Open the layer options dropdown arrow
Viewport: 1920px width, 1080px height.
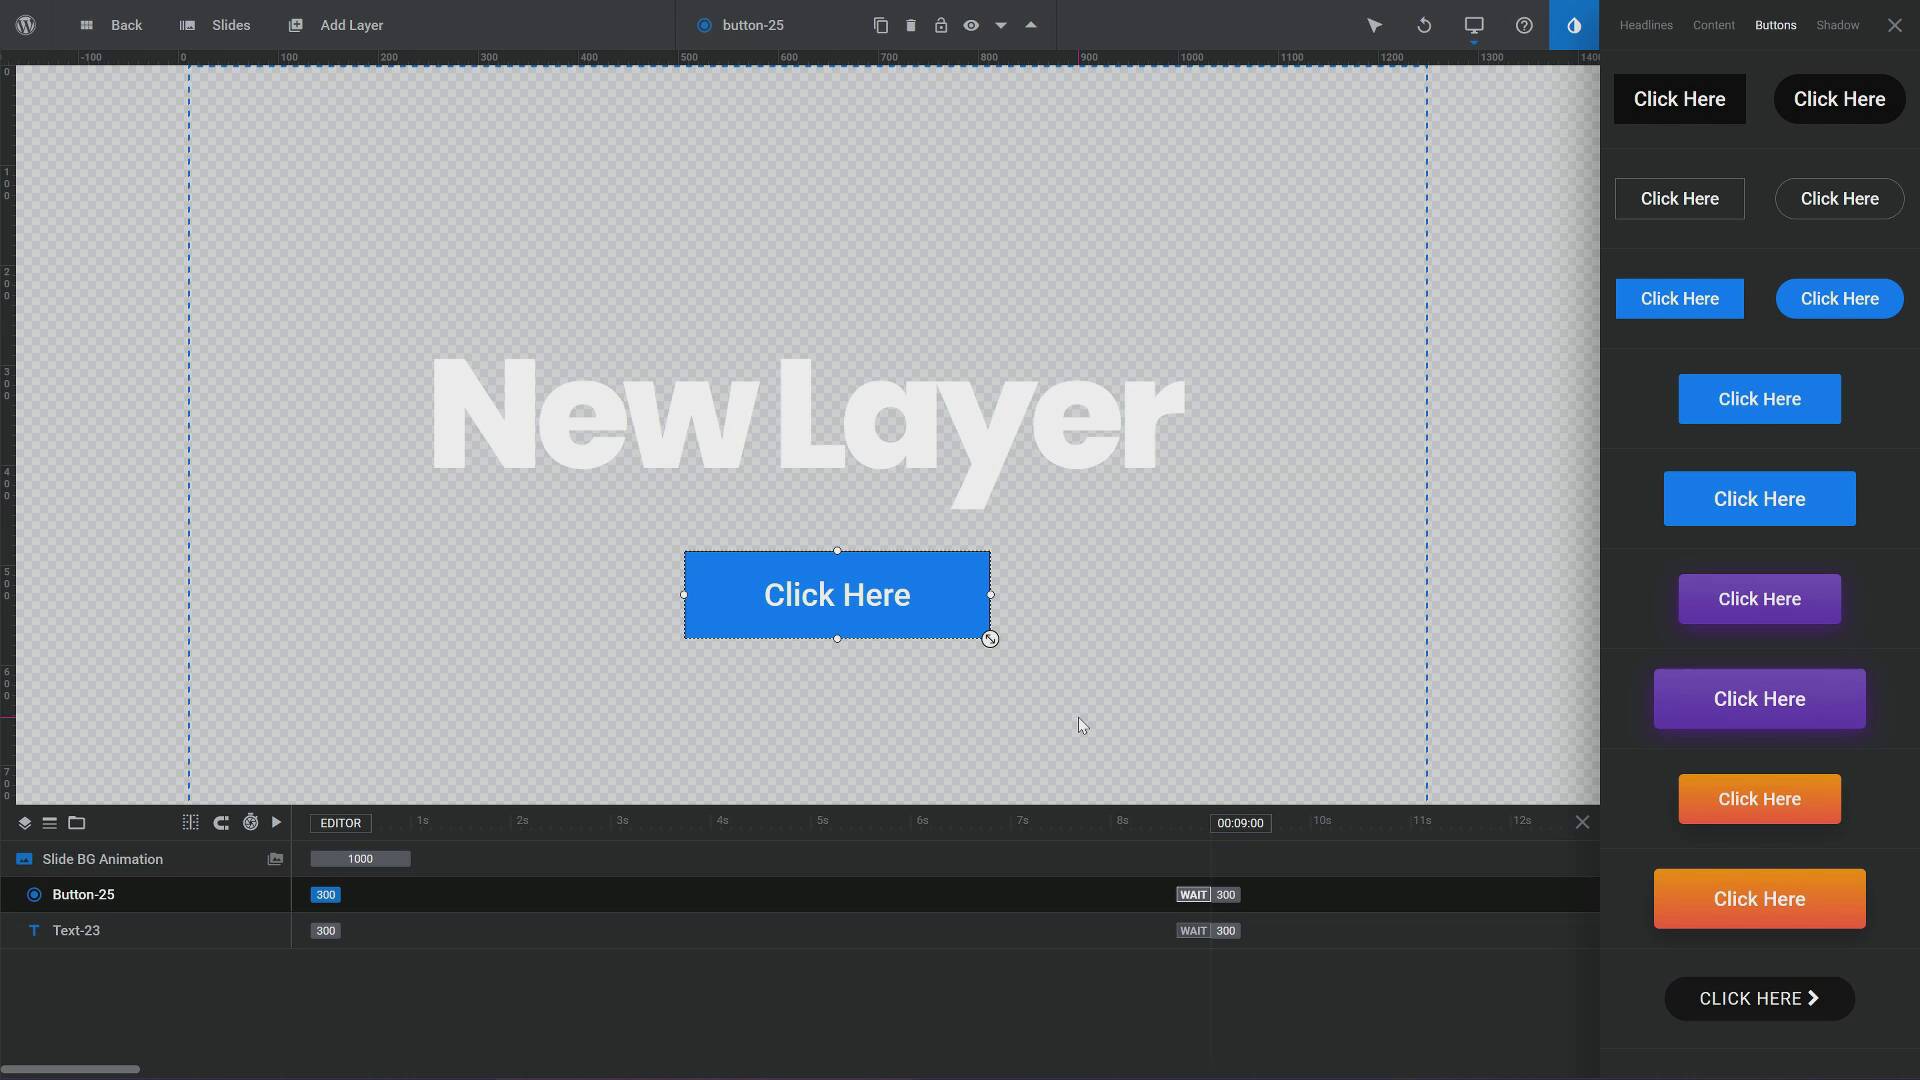coord(1001,25)
